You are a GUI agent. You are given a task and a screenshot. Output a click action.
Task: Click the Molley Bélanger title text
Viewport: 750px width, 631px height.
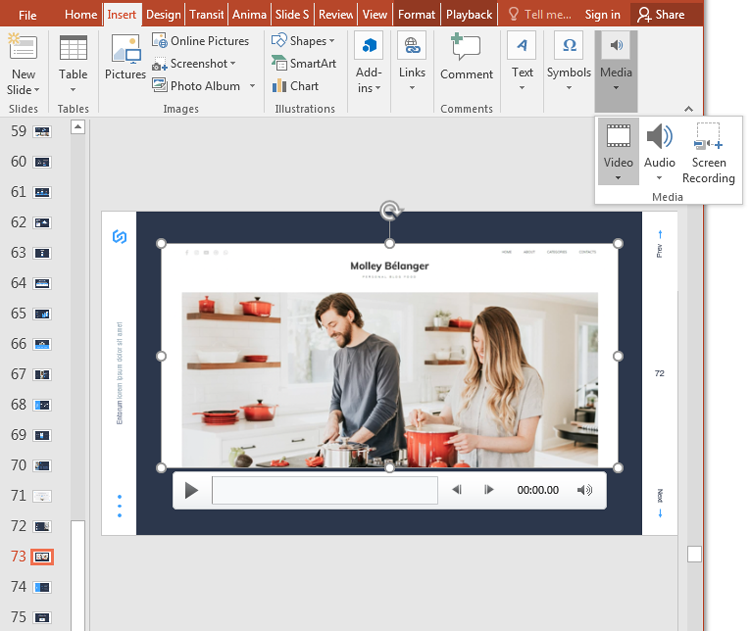coord(389,266)
